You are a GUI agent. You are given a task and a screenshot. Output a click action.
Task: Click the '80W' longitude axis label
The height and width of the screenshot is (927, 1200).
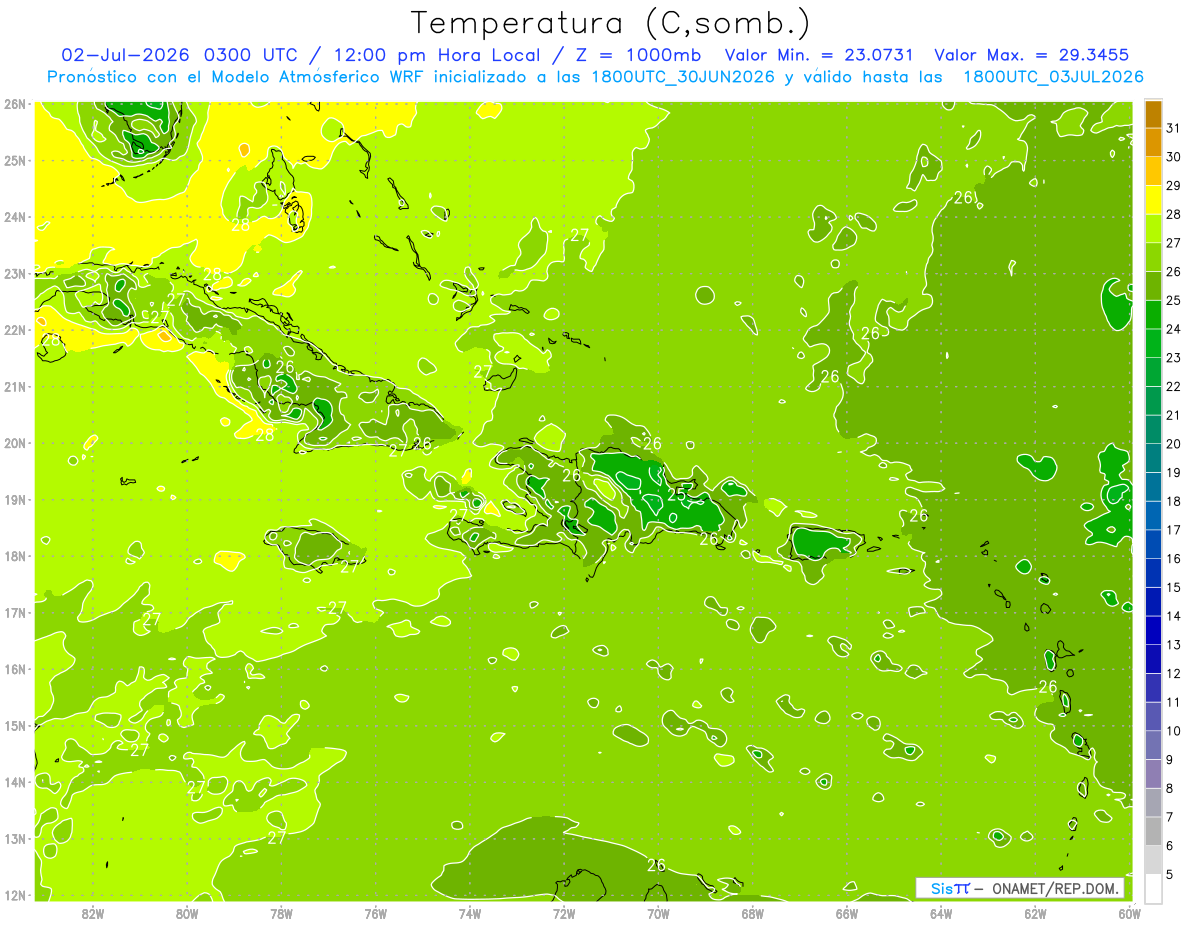point(187,913)
